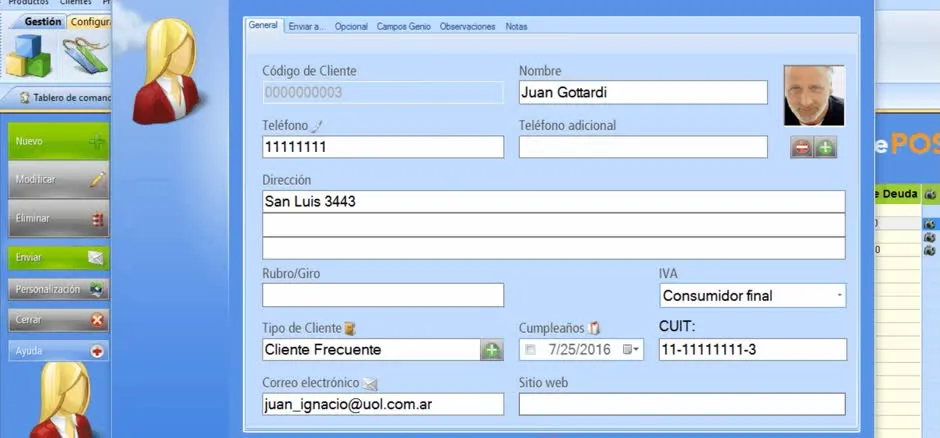Open the Opcional tab
The image size is (940, 438).
click(x=351, y=26)
